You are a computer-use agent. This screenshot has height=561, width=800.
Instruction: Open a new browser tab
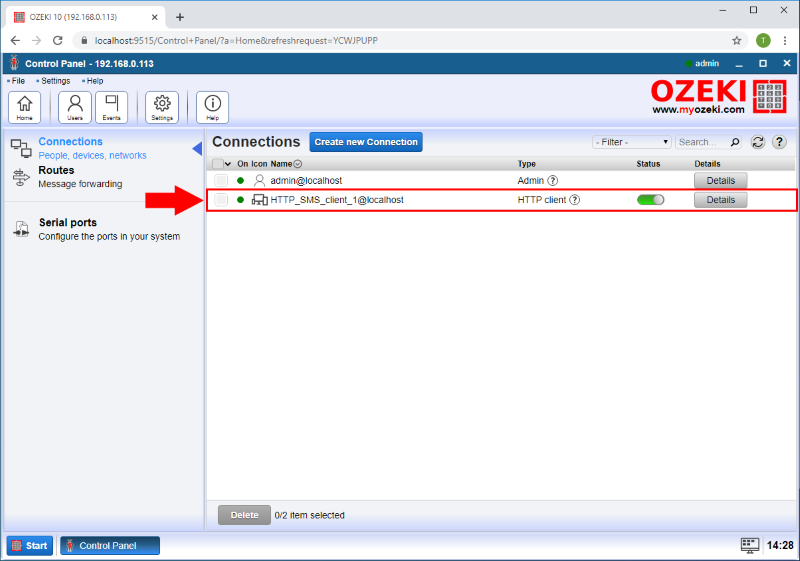(180, 17)
